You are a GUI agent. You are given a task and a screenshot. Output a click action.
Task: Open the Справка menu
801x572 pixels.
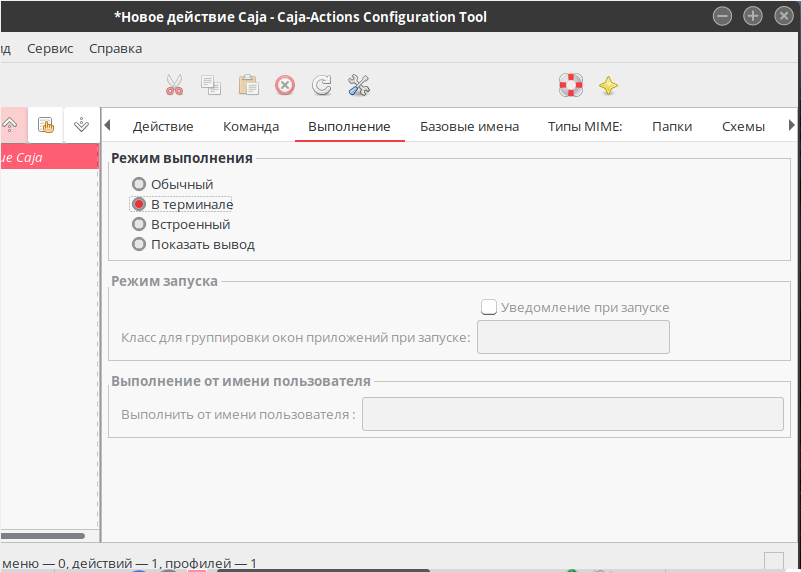pyautogui.click(x=115, y=49)
